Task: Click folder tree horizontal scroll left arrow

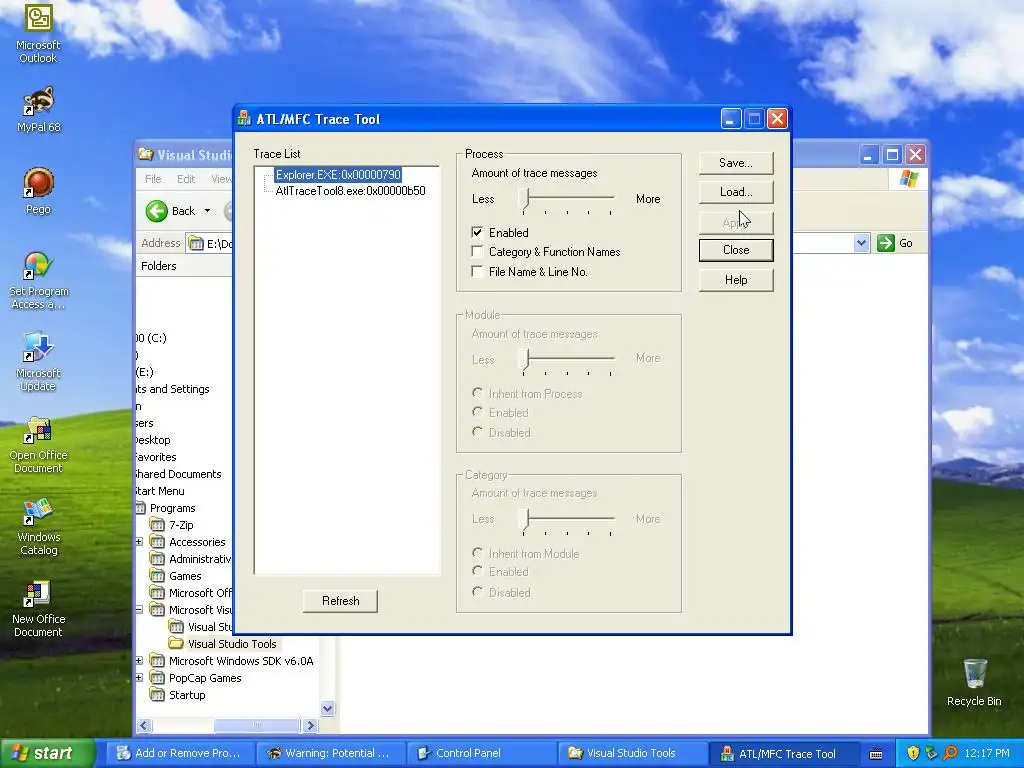Action: tap(144, 725)
